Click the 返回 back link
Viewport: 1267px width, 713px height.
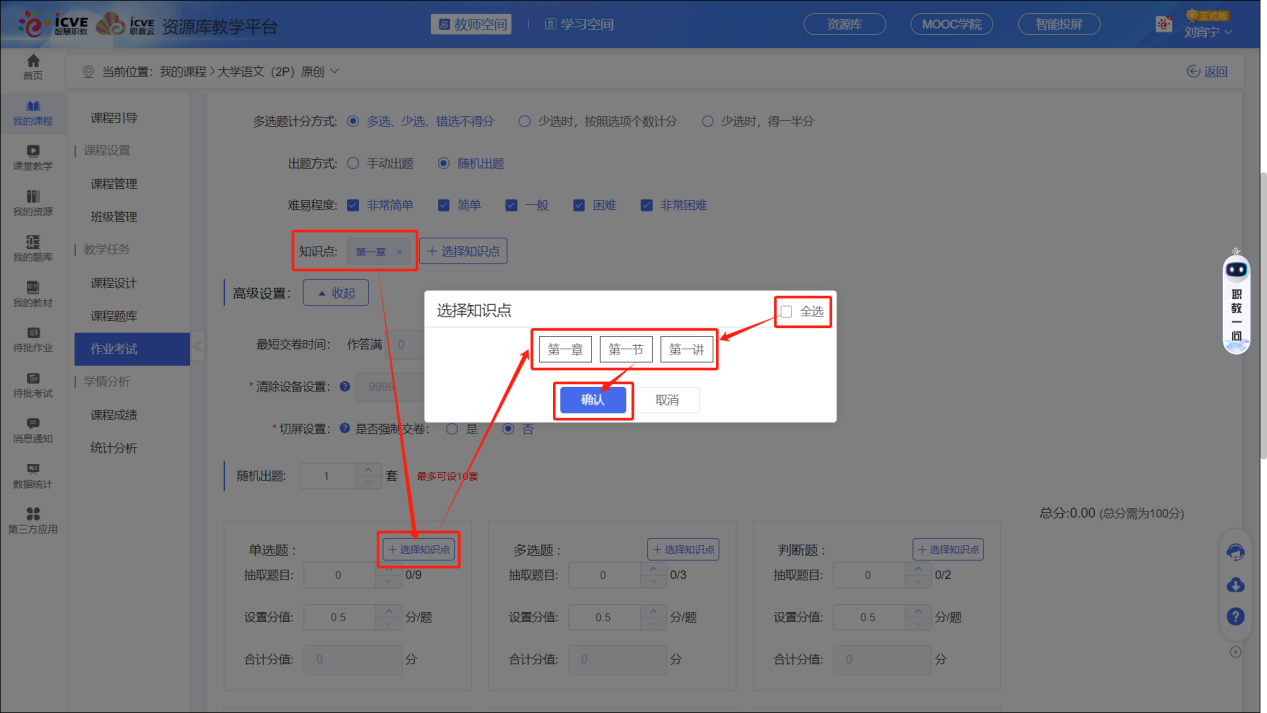[1207, 71]
